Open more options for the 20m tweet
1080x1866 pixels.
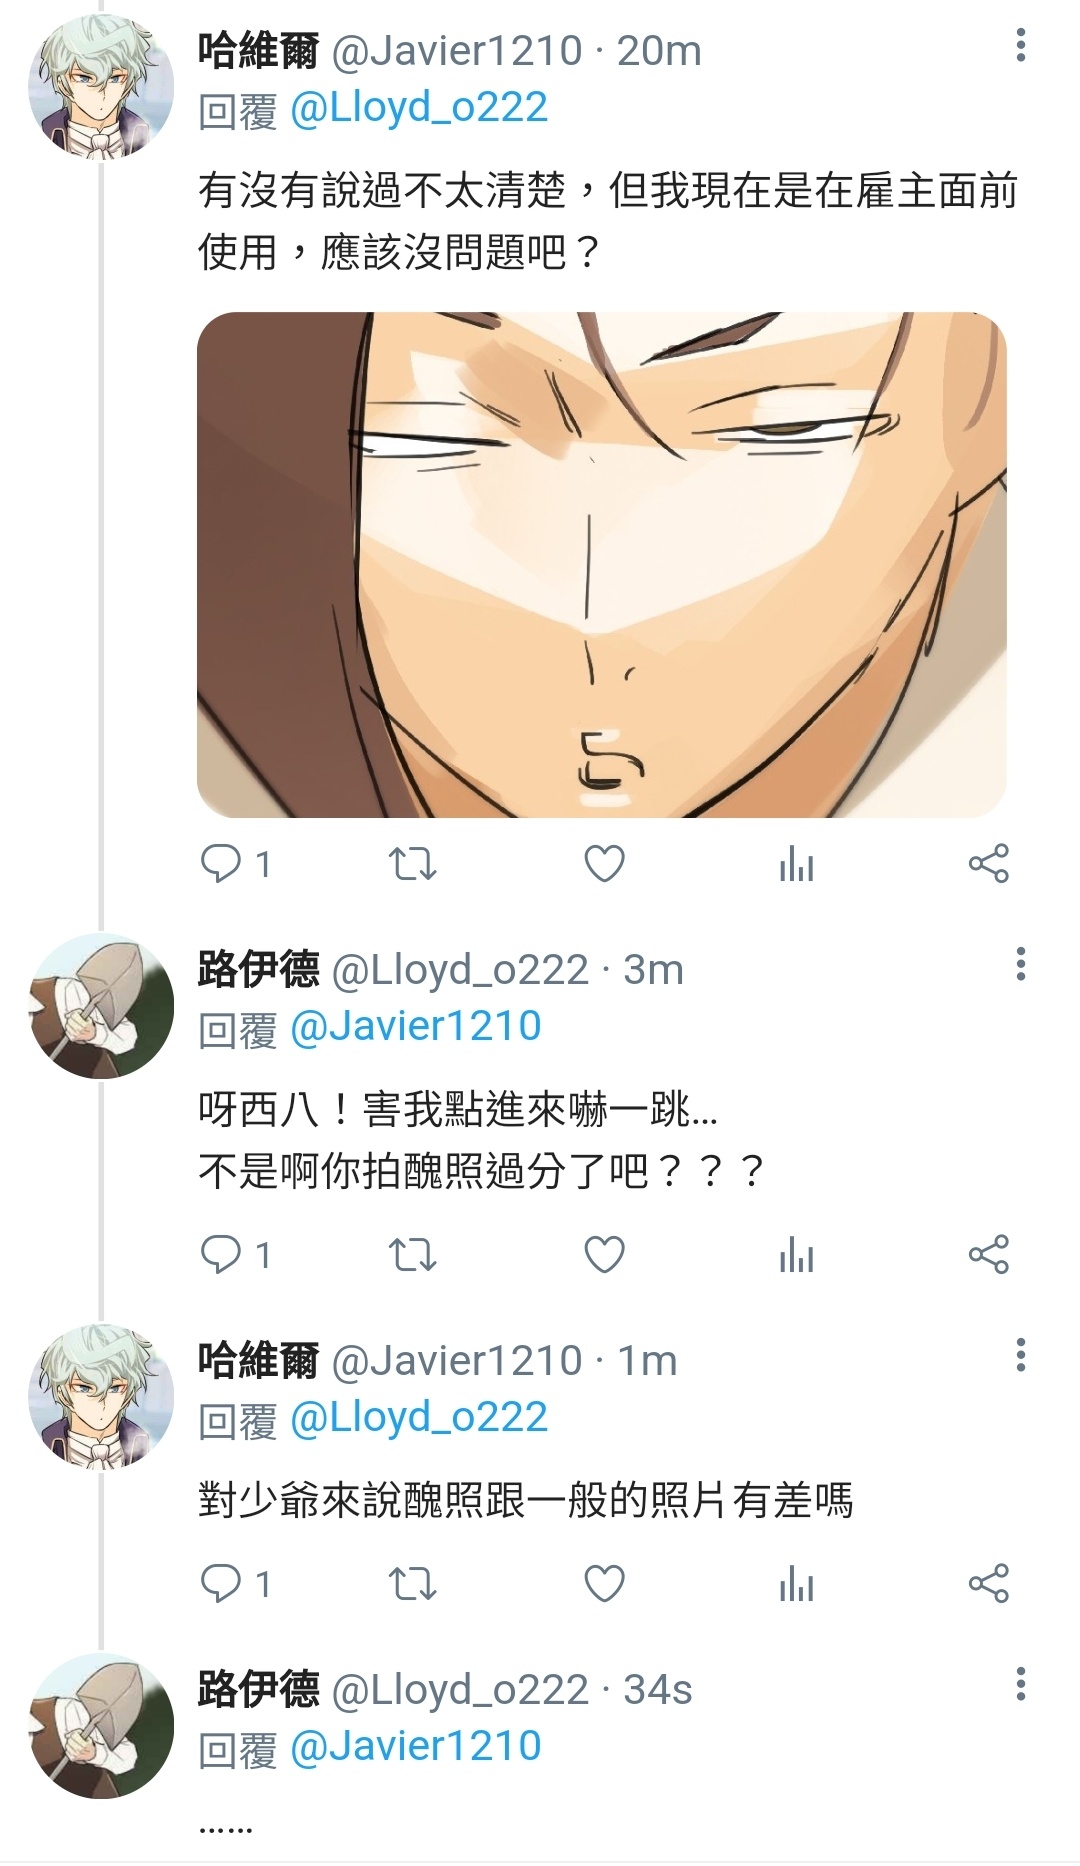(x=1020, y=45)
